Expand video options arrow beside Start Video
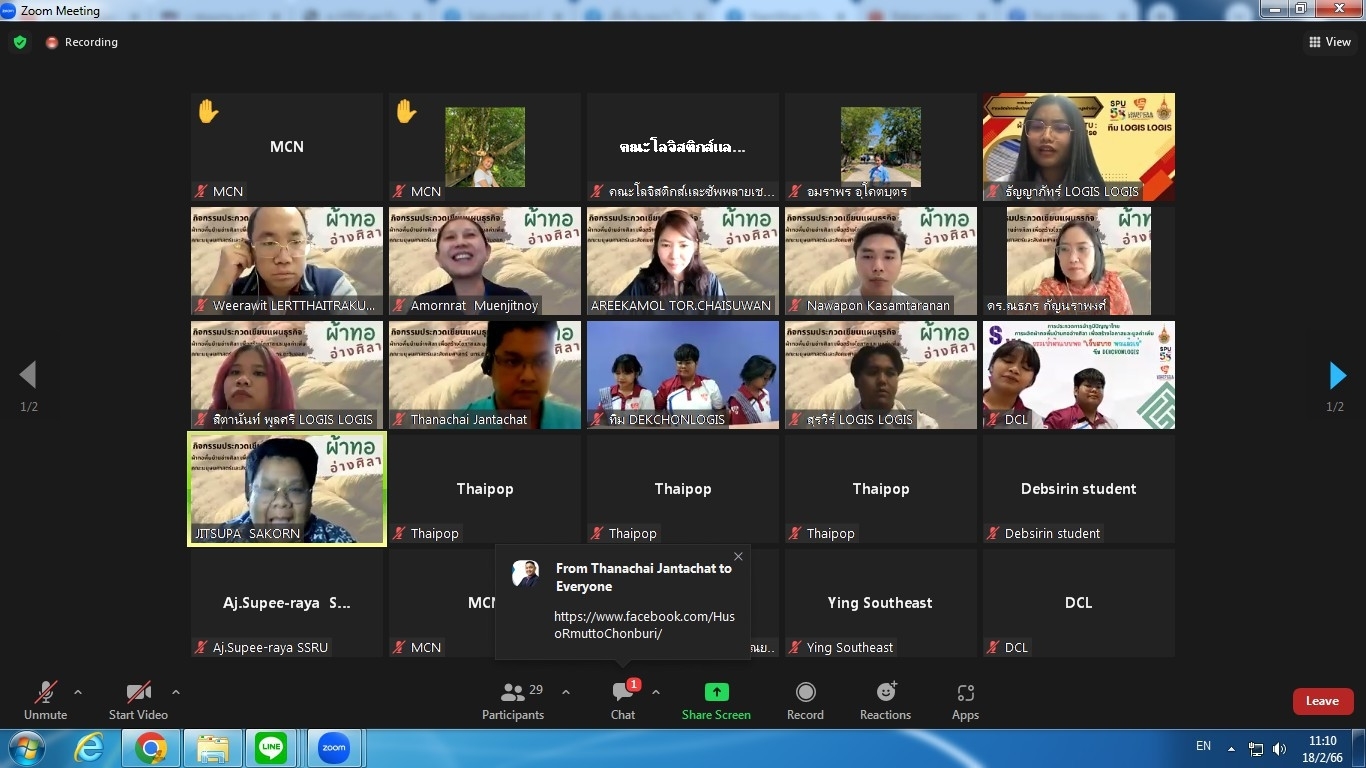1366x768 pixels. [x=176, y=692]
